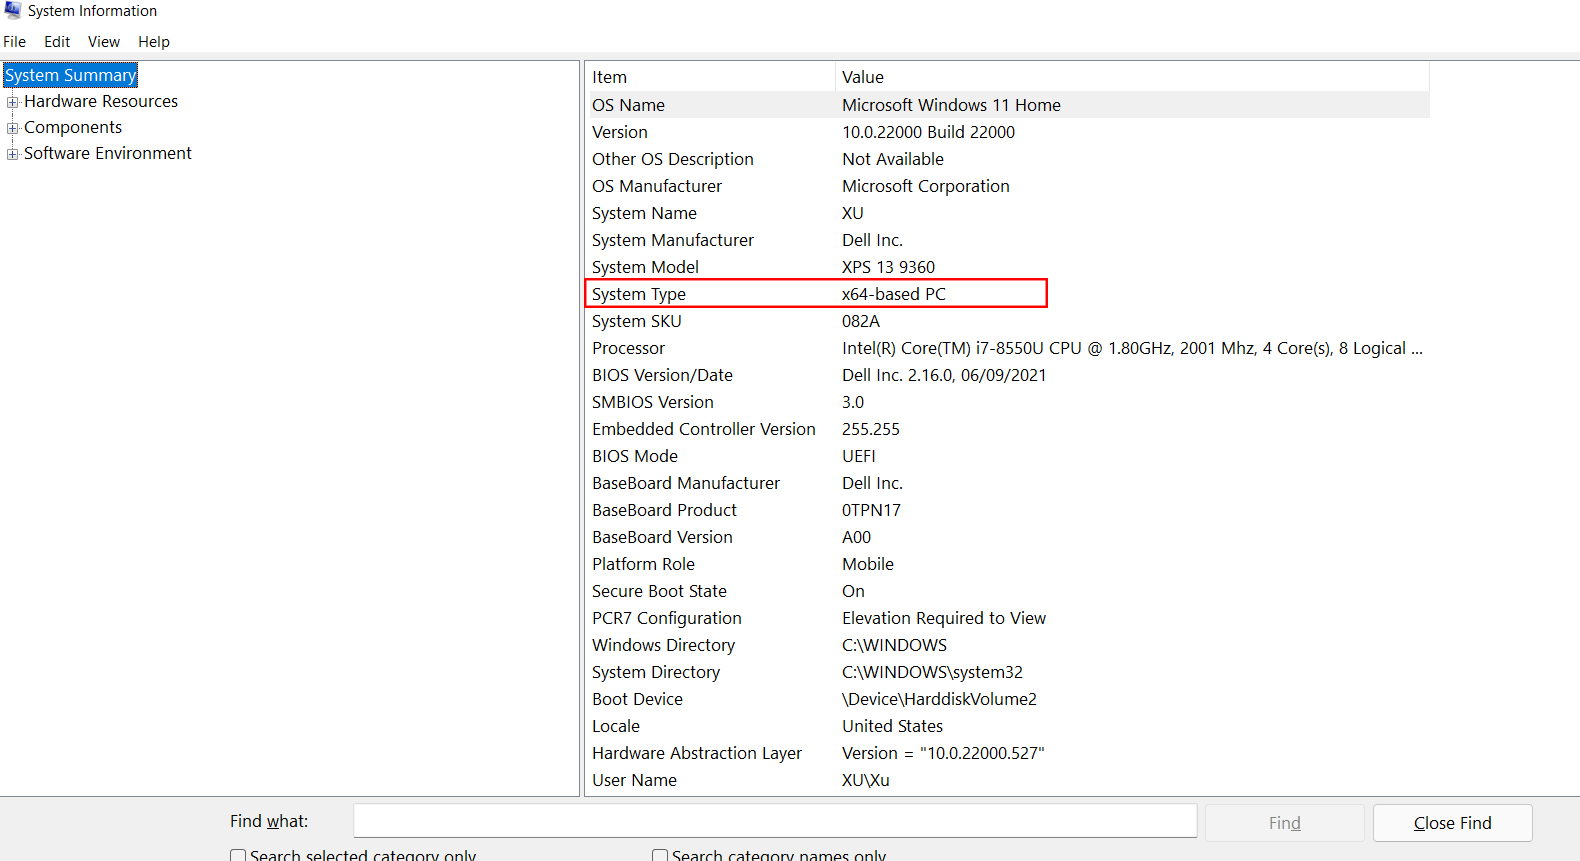Click the Elevation Required to View value
The height and width of the screenshot is (861, 1580).
point(944,618)
